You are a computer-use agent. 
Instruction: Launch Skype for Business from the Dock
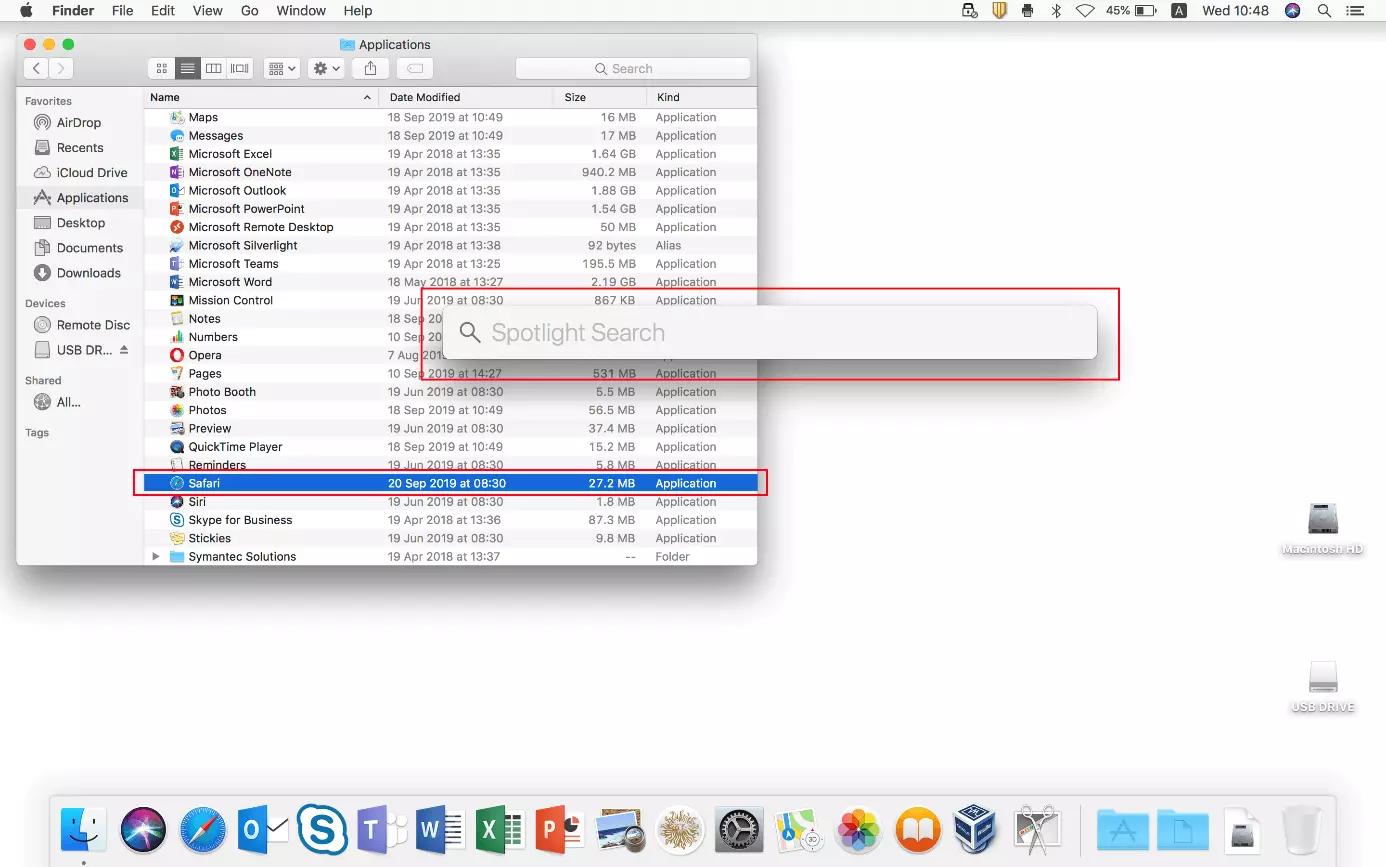[x=322, y=829]
